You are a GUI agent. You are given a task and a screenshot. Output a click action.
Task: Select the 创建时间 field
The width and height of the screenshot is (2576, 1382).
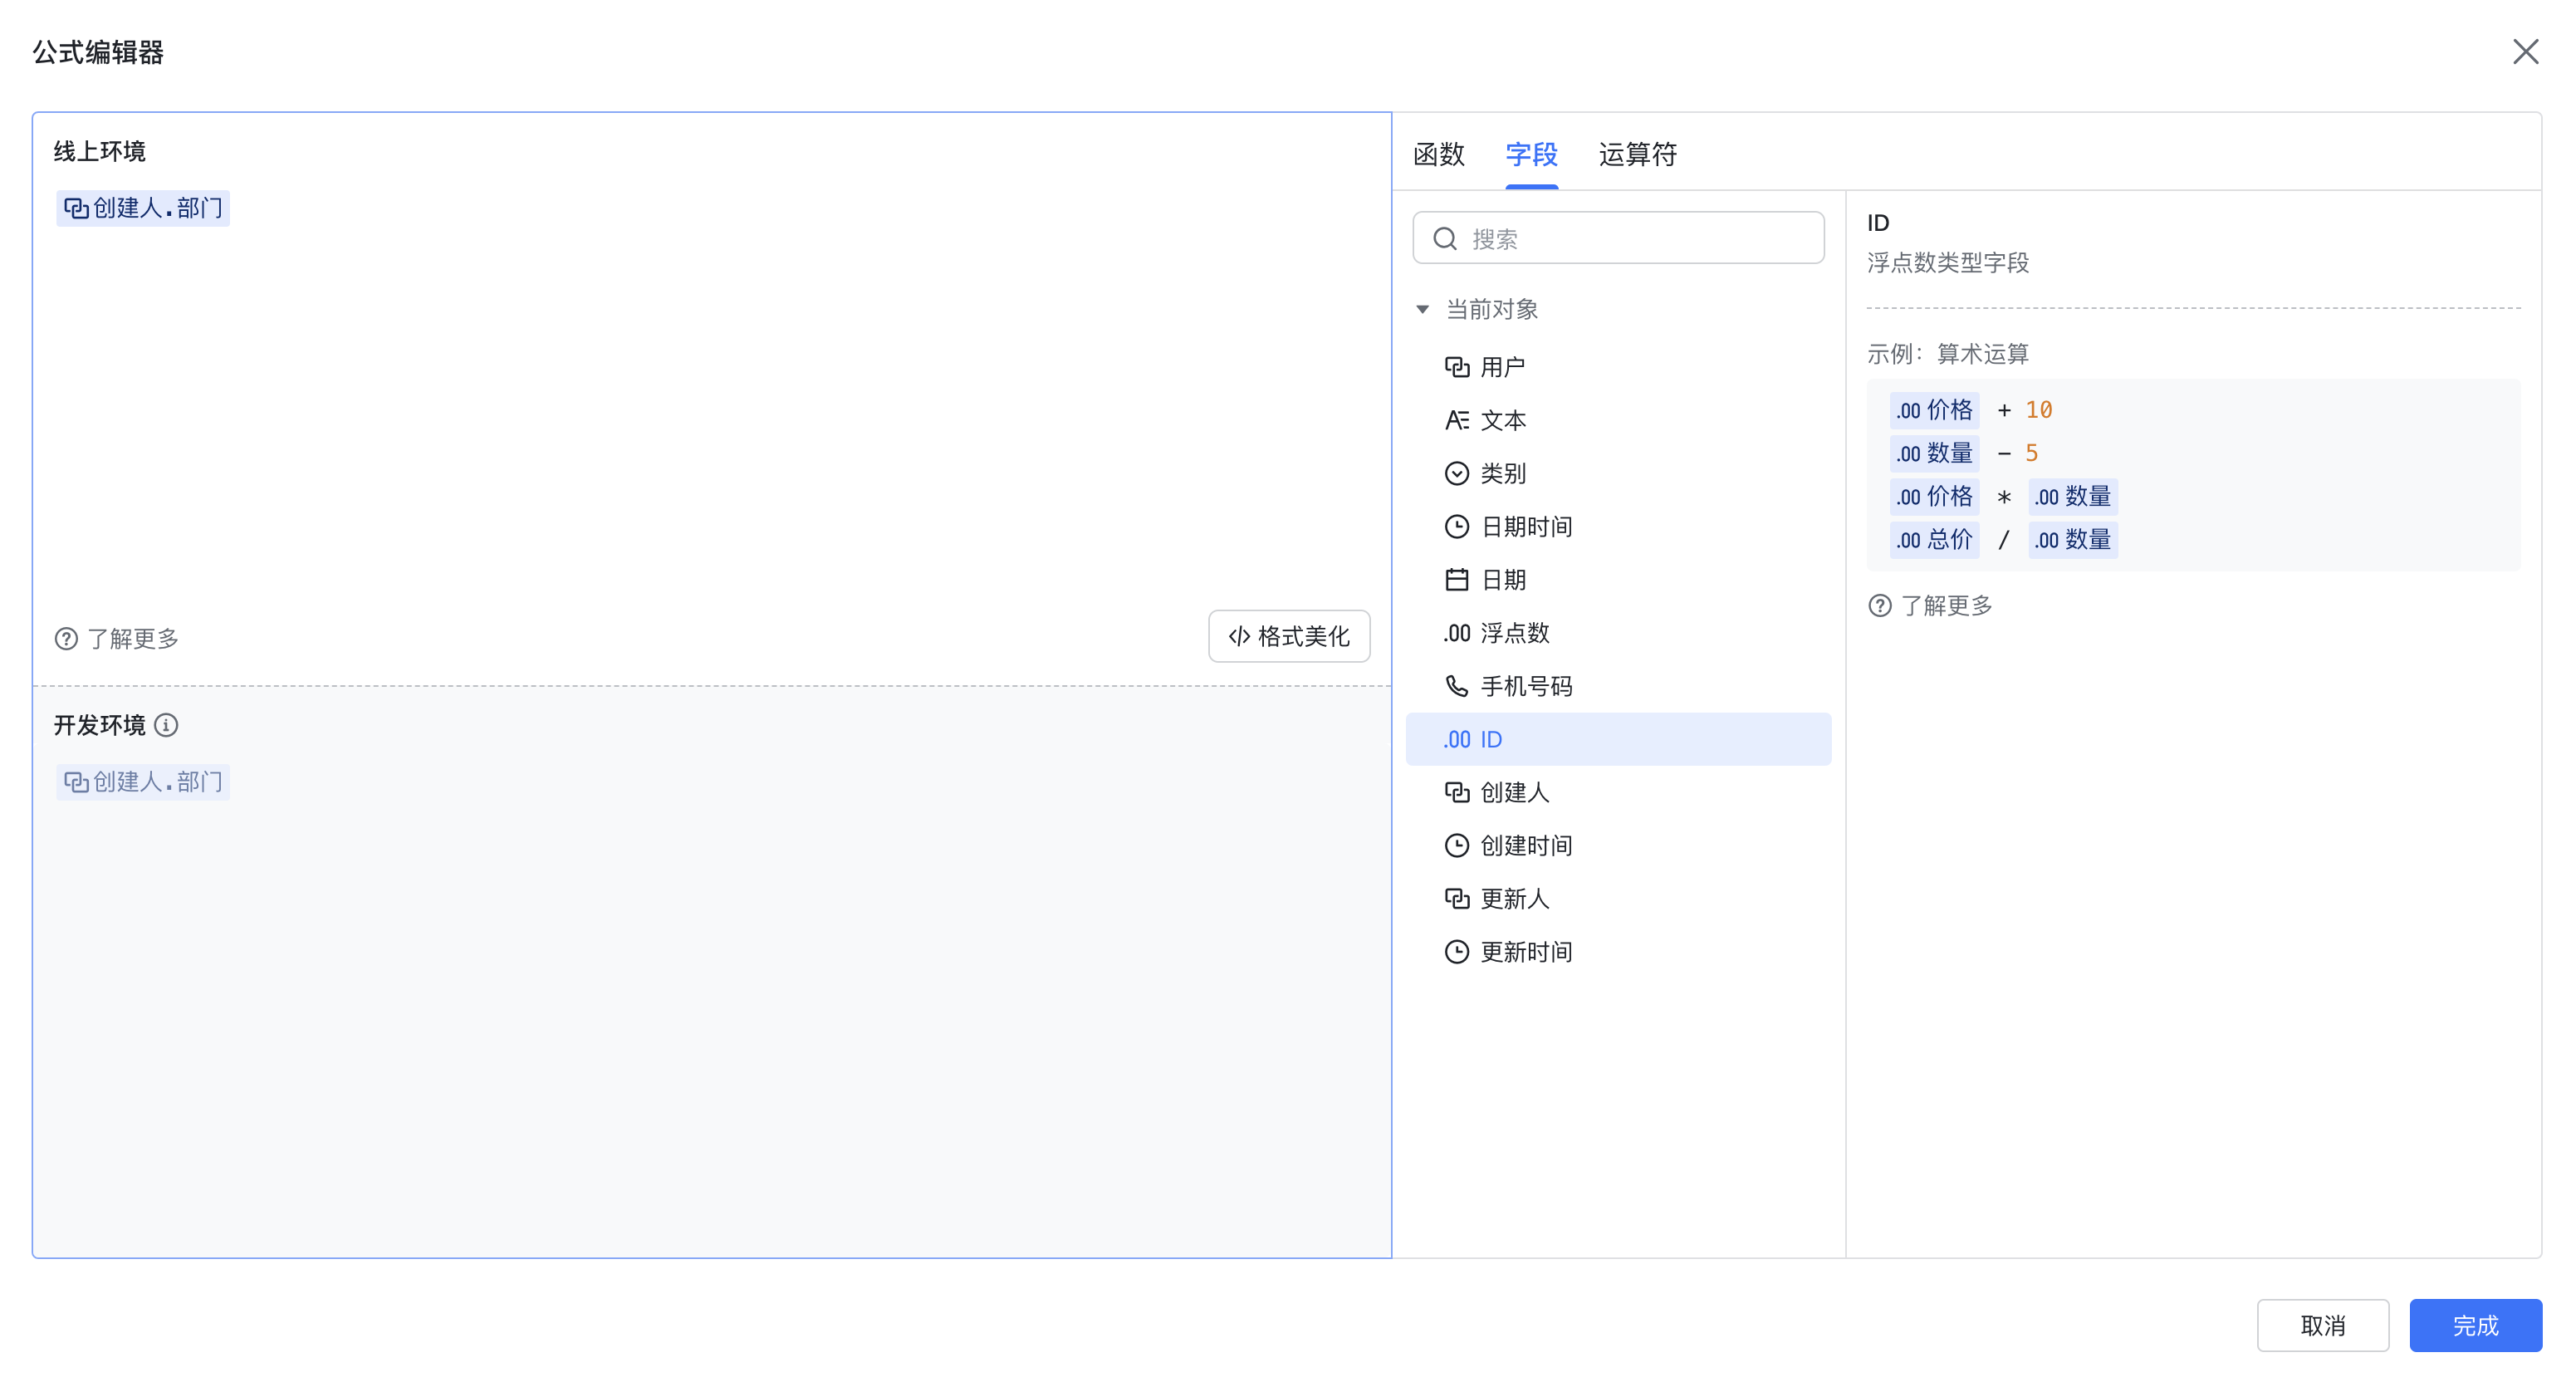[1618, 845]
